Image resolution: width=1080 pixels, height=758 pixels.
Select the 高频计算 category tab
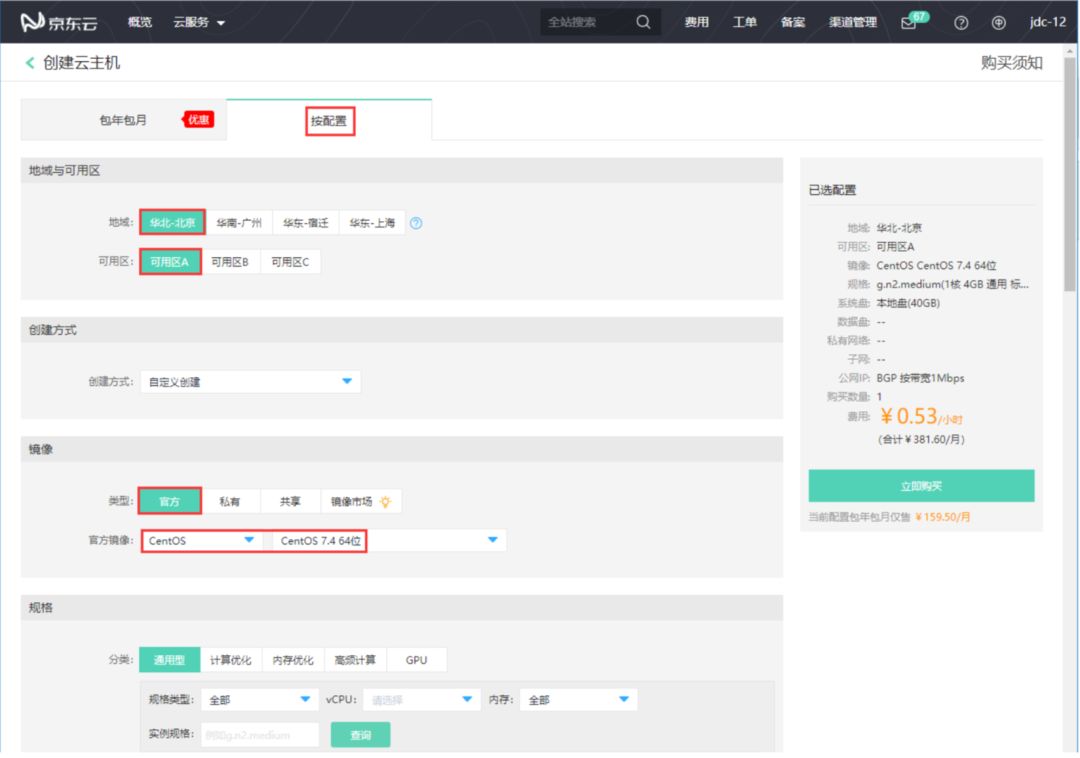355,660
